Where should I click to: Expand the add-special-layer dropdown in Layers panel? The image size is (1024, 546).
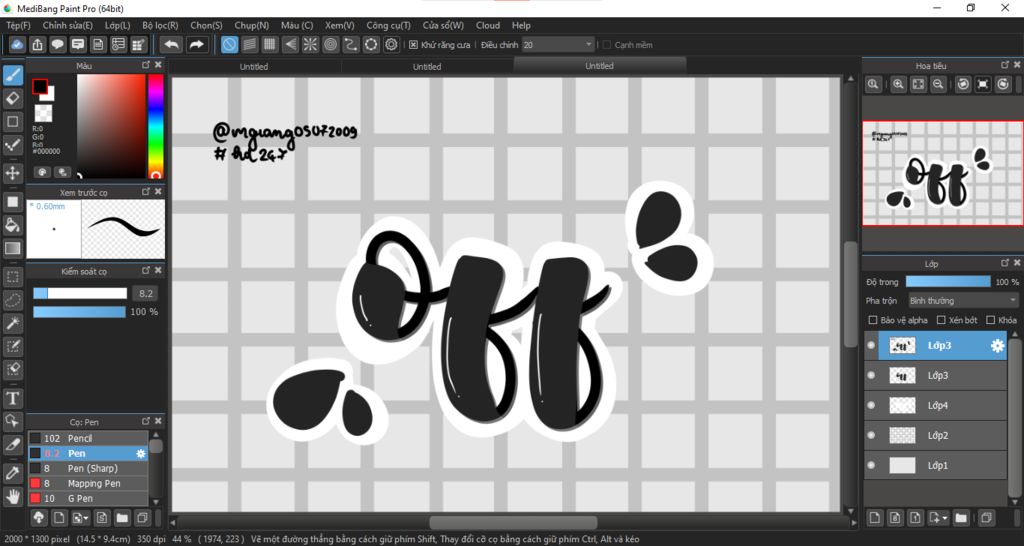tap(939, 518)
